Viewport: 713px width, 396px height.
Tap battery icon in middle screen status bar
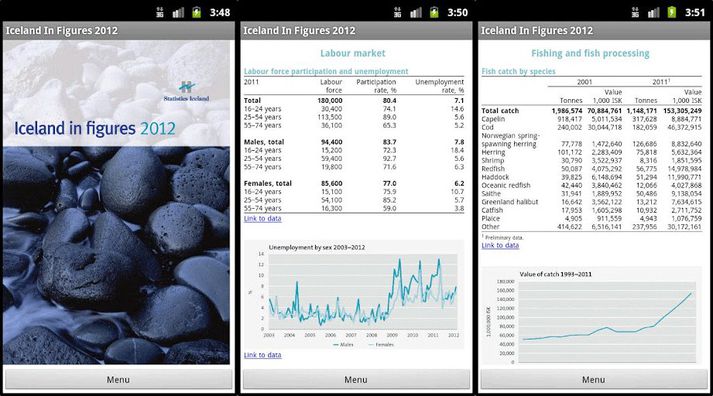434,12
